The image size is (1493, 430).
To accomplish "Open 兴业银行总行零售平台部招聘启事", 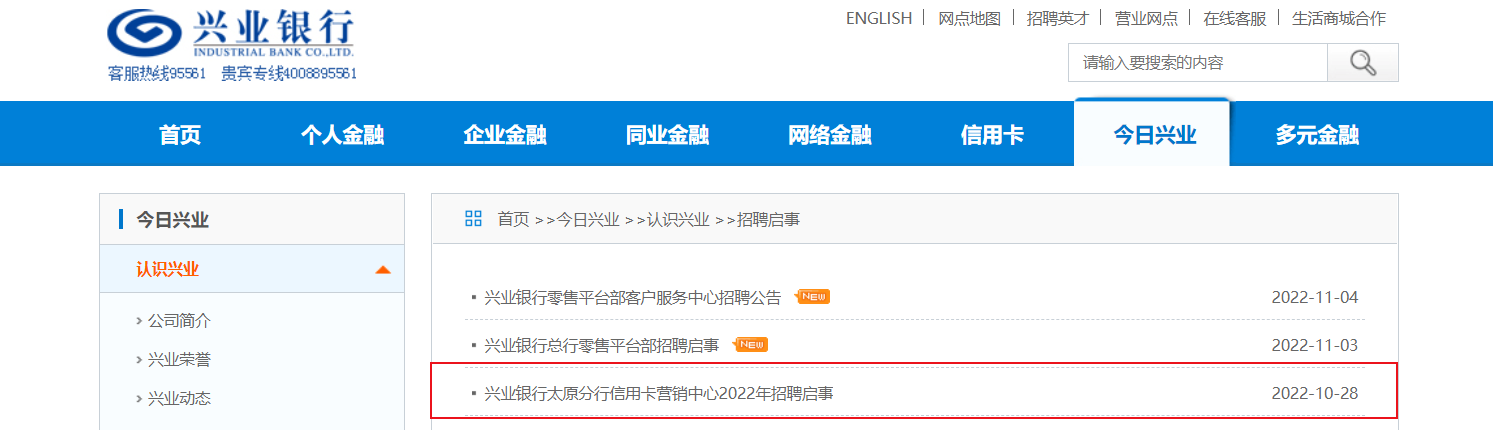I will (x=602, y=345).
